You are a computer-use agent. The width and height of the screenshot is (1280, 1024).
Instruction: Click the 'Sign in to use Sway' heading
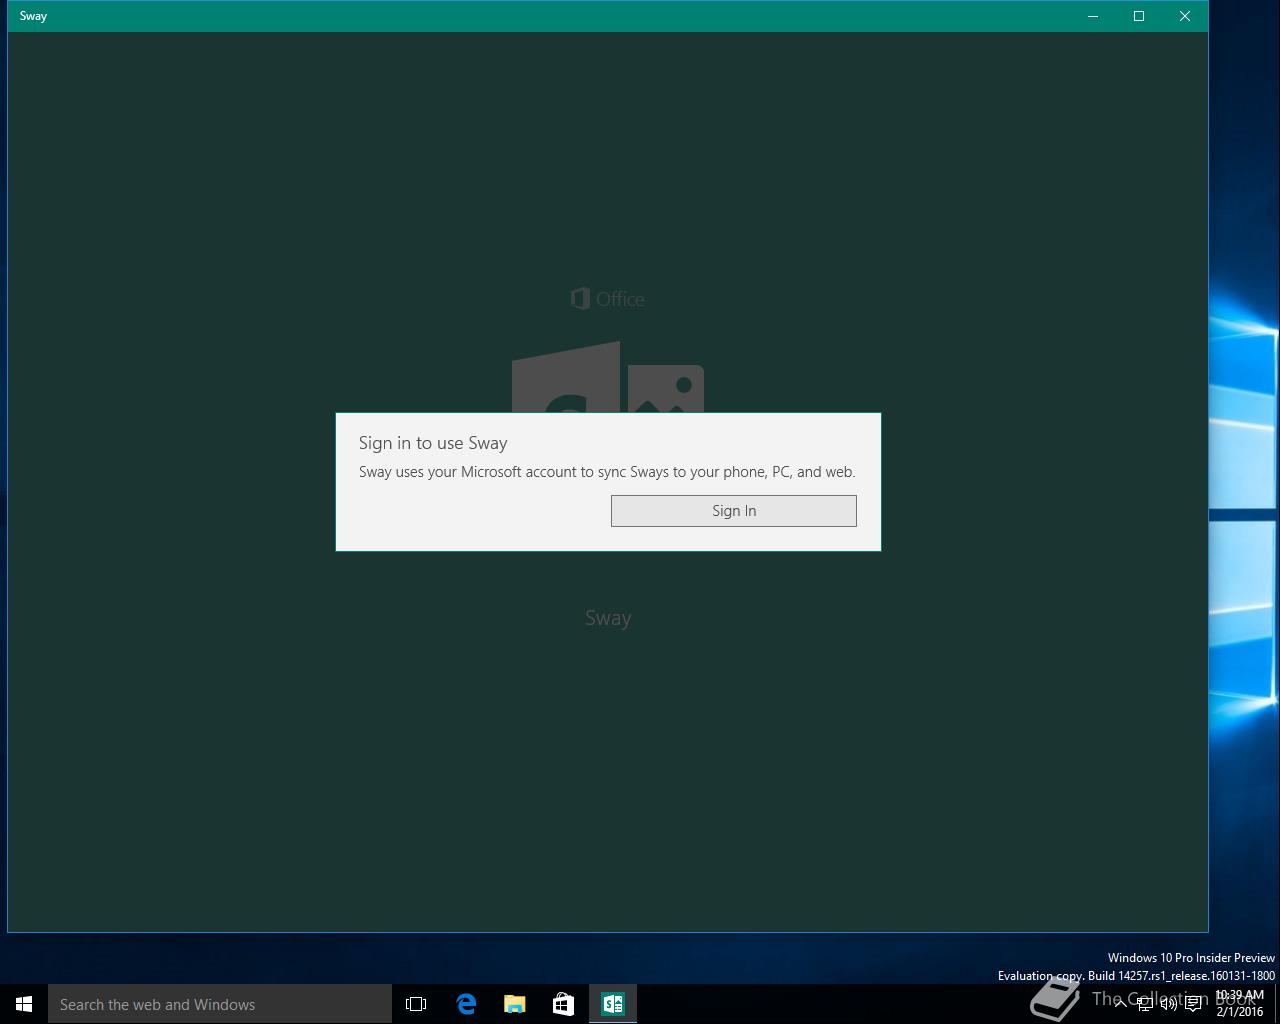point(433,443)
